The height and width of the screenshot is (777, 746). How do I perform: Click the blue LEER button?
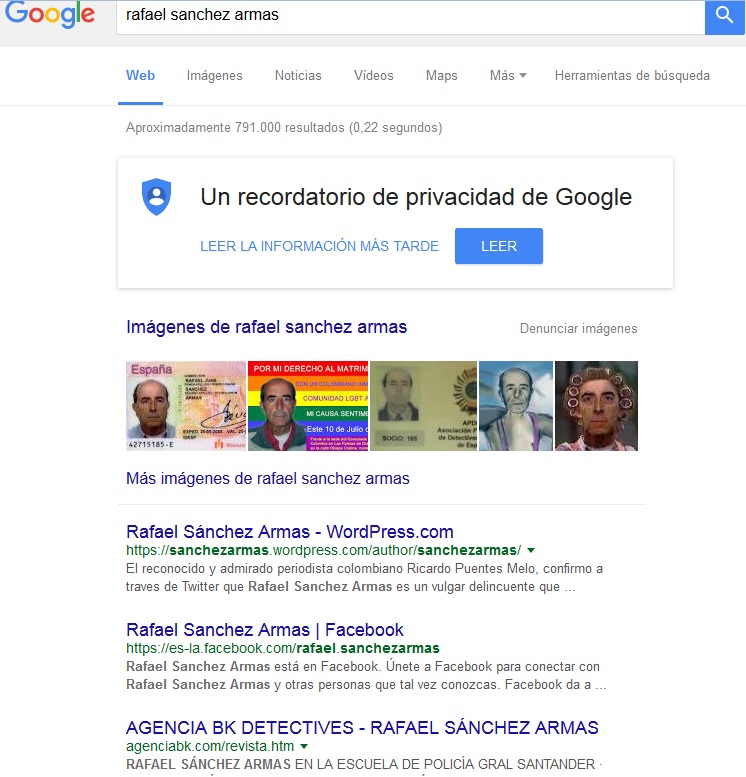pyautogui.click(x=499, y=246)
